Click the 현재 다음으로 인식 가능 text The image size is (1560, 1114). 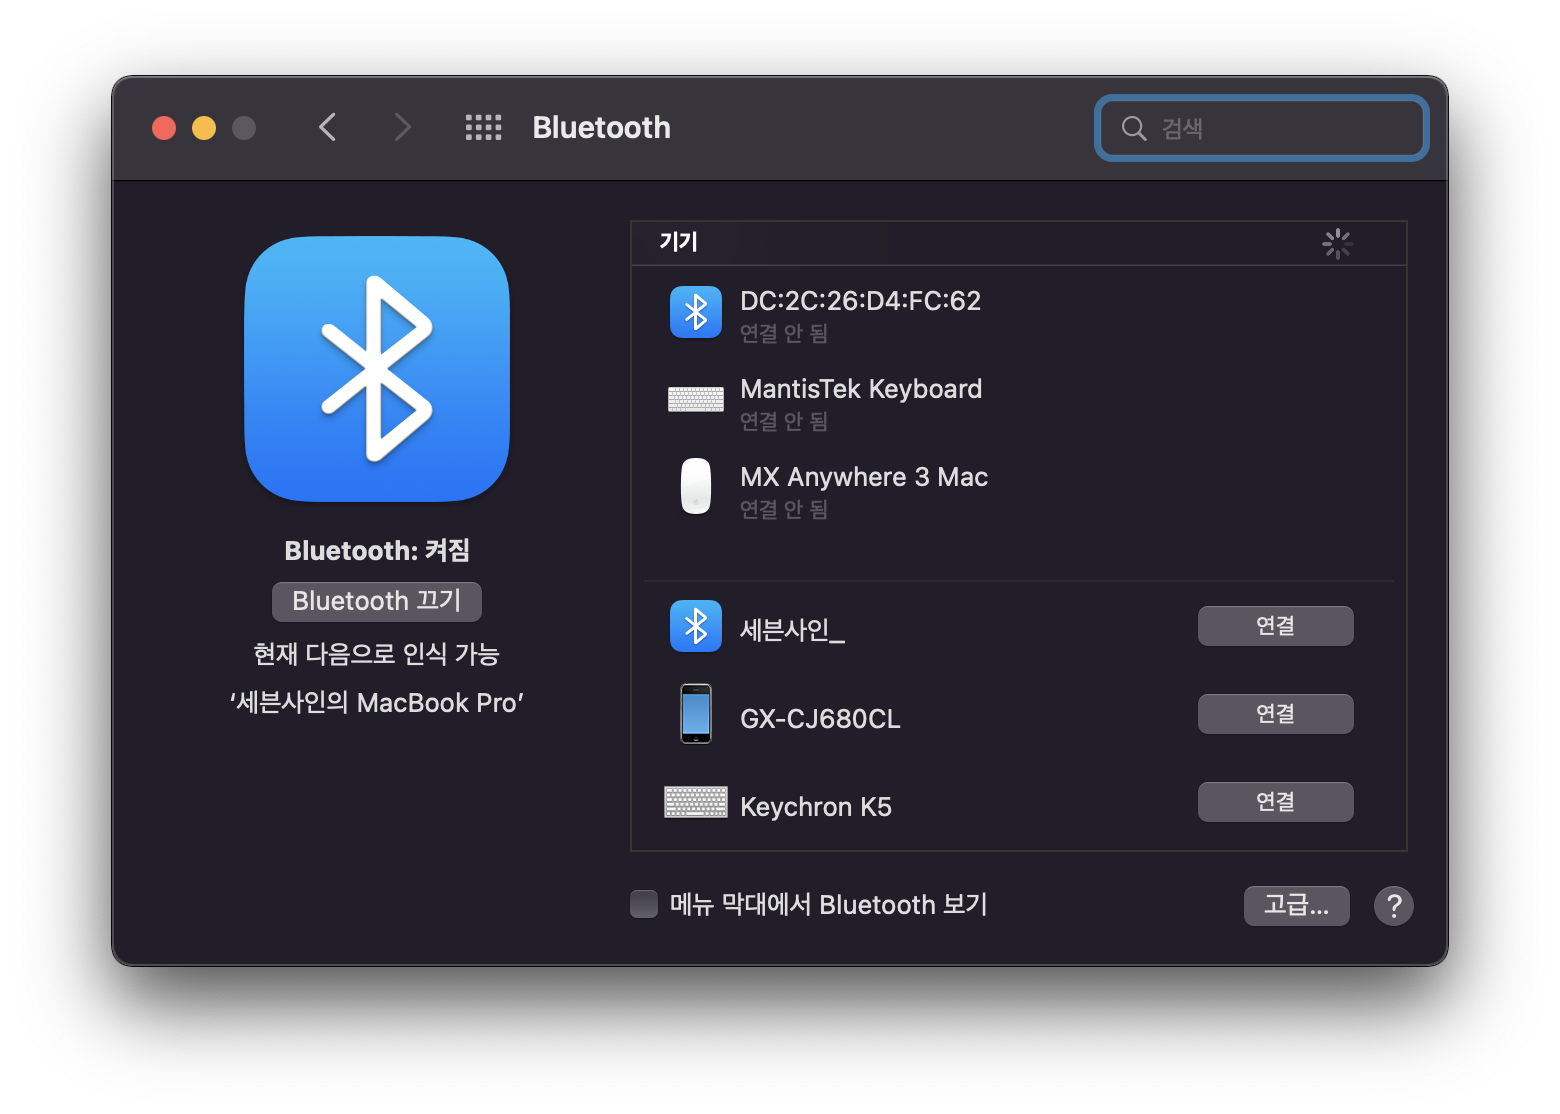pyautogui.click(x=376, y=654)
